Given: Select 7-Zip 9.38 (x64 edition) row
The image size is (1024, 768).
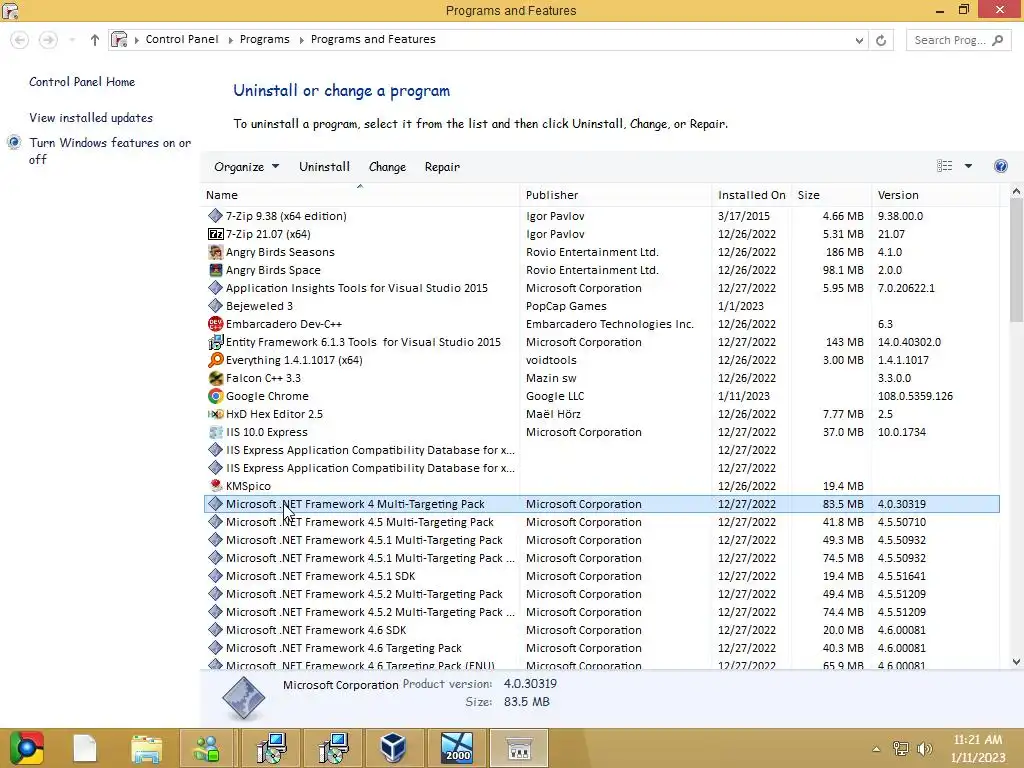Looking at the screenshot, I should 601,216.
